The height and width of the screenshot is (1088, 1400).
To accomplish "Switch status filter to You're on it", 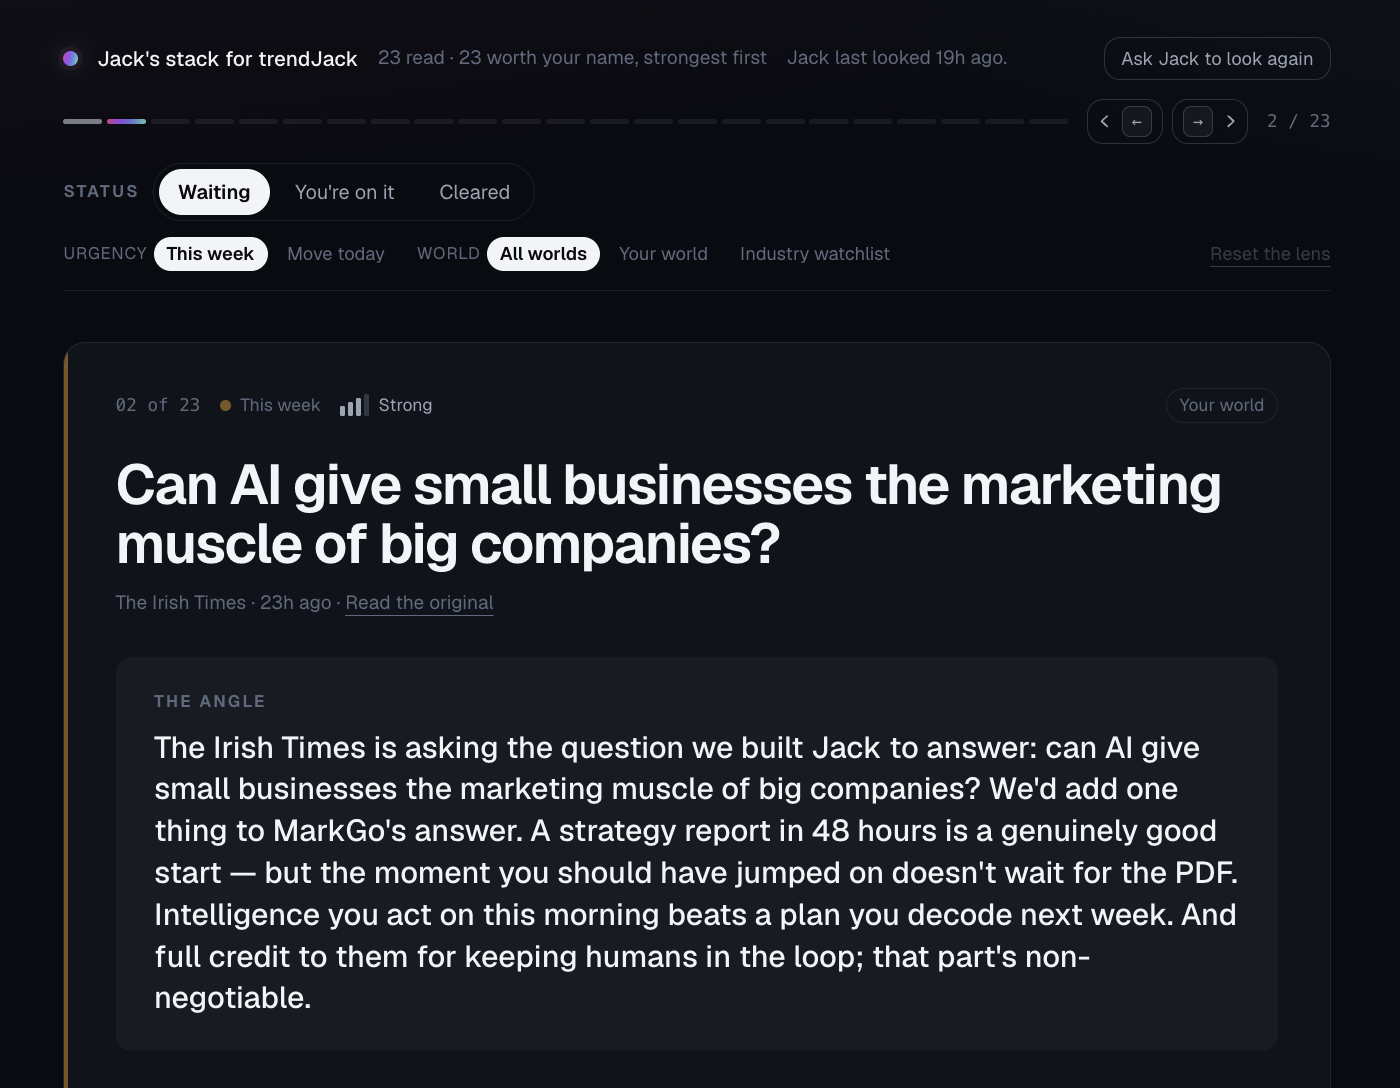I will point(344,192).
